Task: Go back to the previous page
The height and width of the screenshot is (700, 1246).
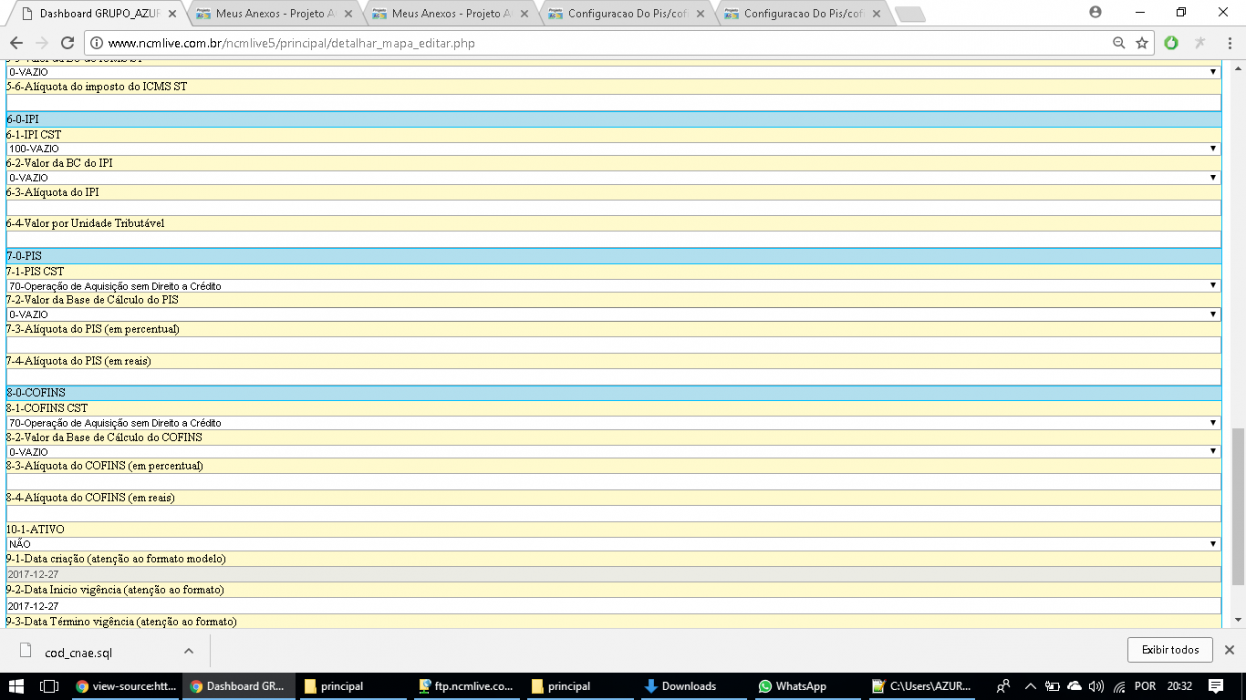Action: (x=16, y=43)
